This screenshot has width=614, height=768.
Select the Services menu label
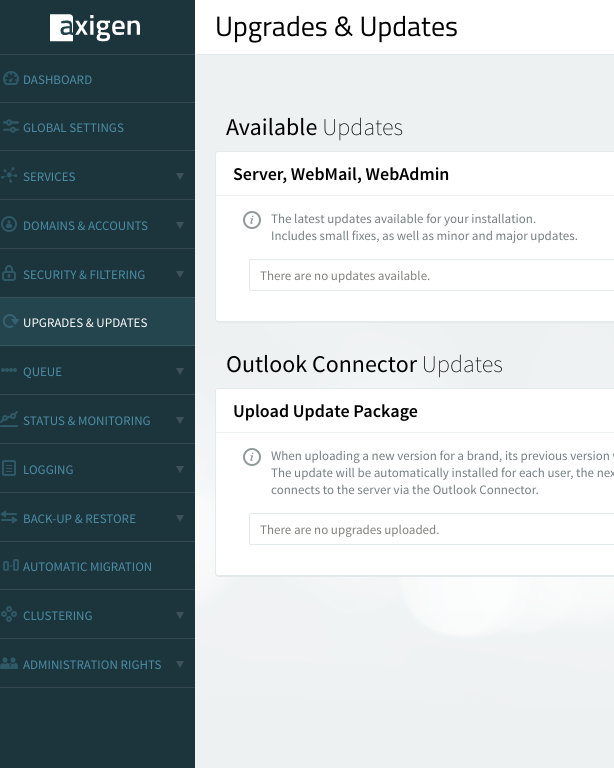(49, 177)
